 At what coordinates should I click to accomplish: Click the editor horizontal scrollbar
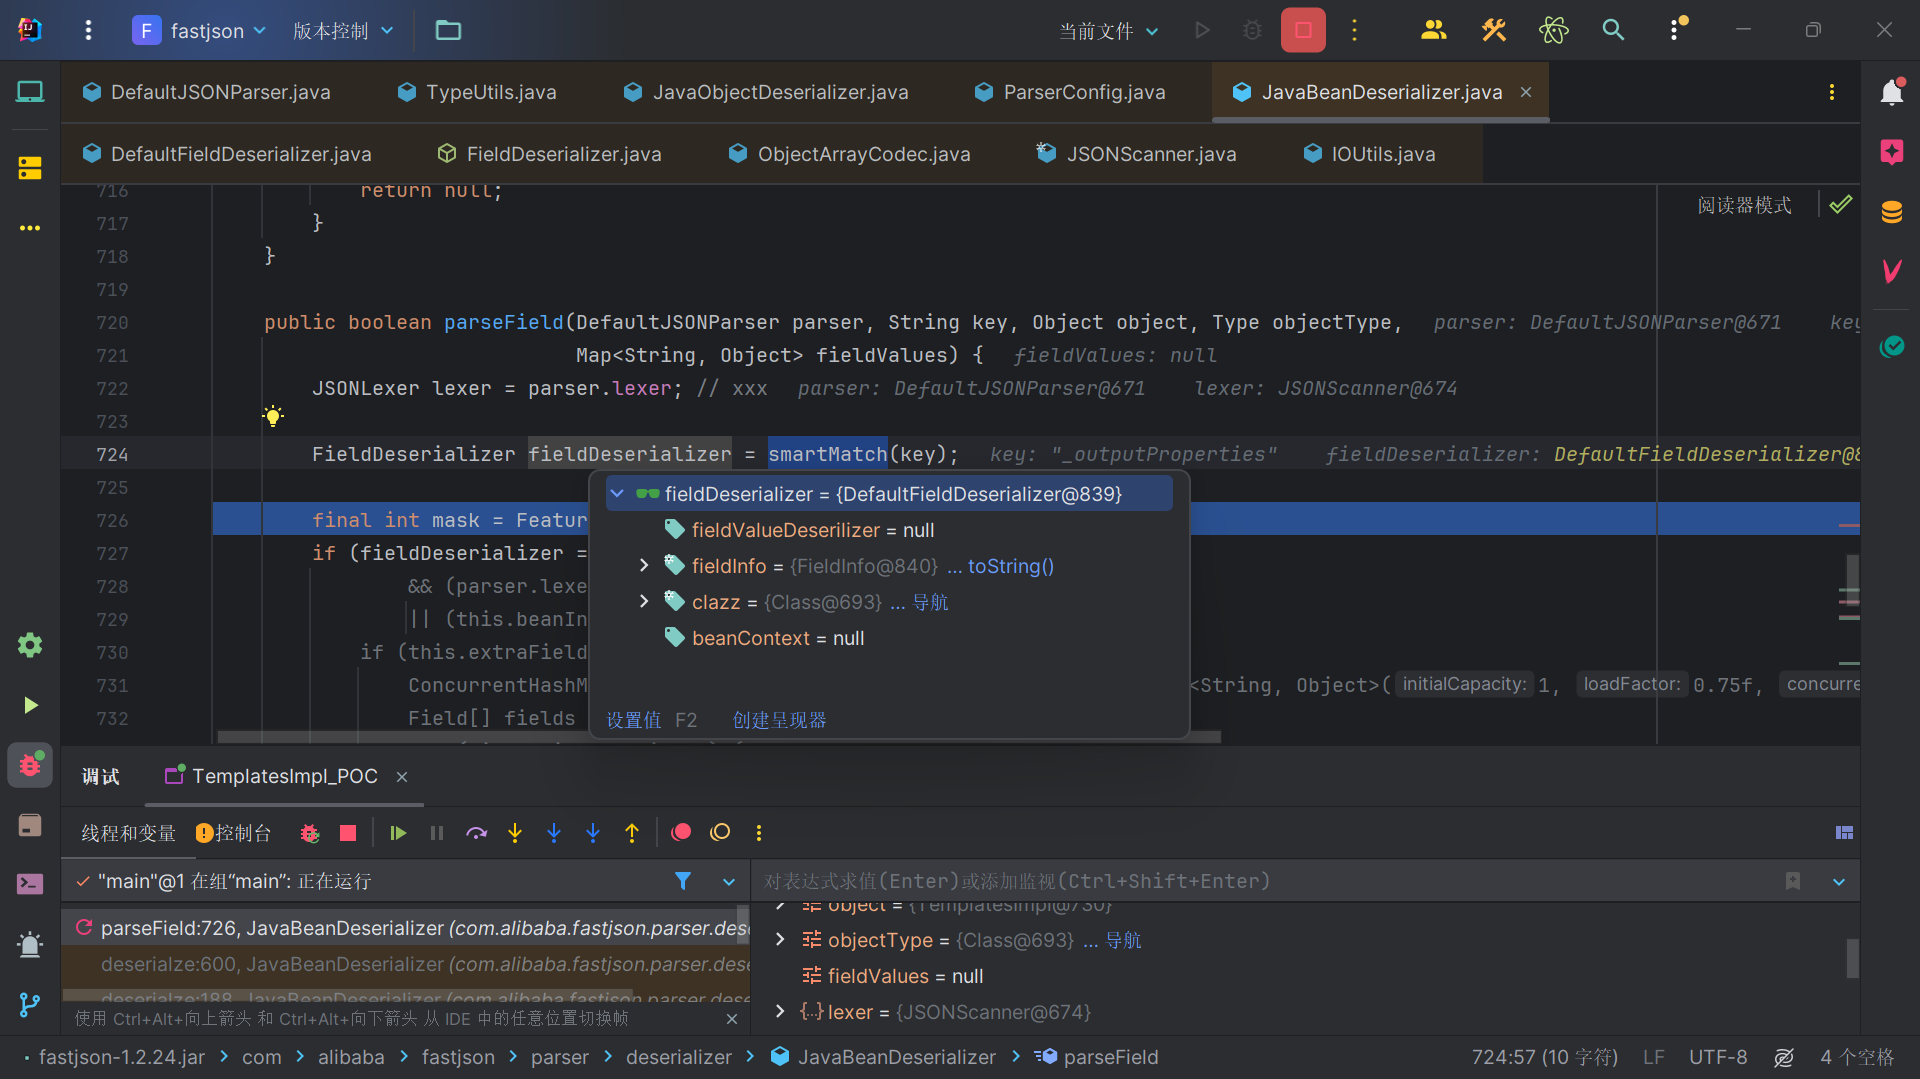(x=719, y=738)
